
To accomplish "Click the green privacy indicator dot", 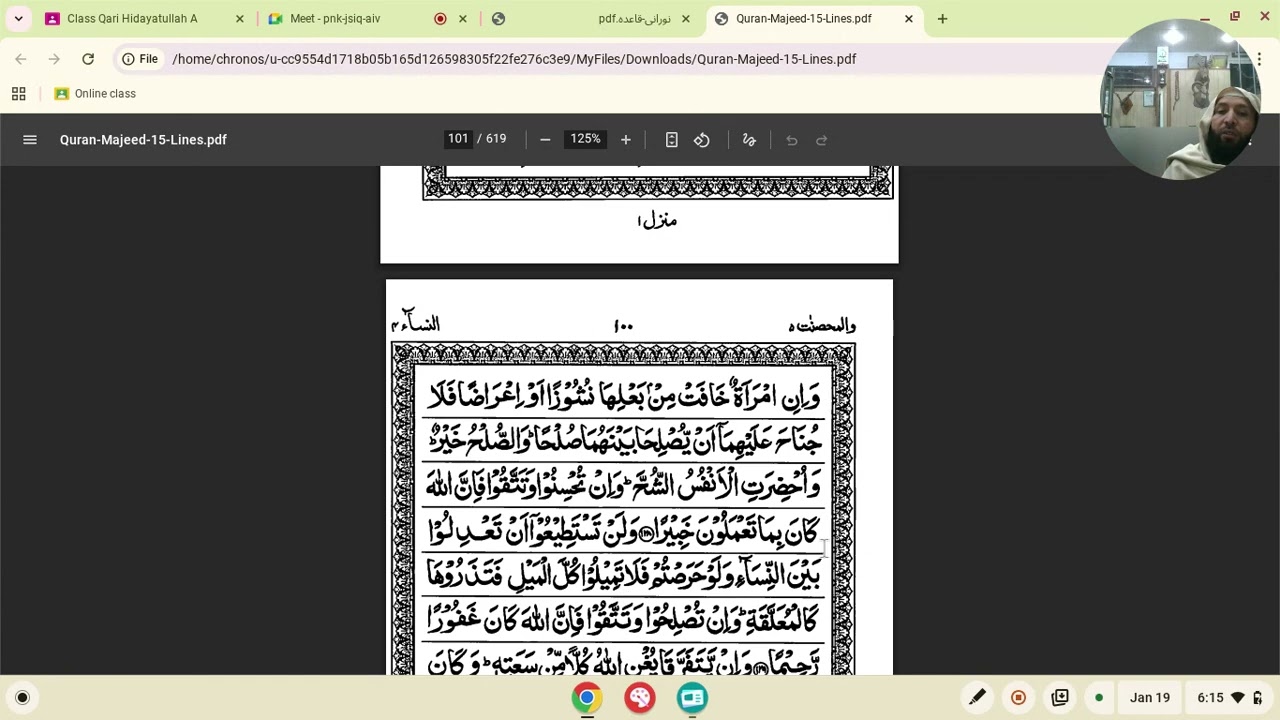I will [x=1099, y=698].
